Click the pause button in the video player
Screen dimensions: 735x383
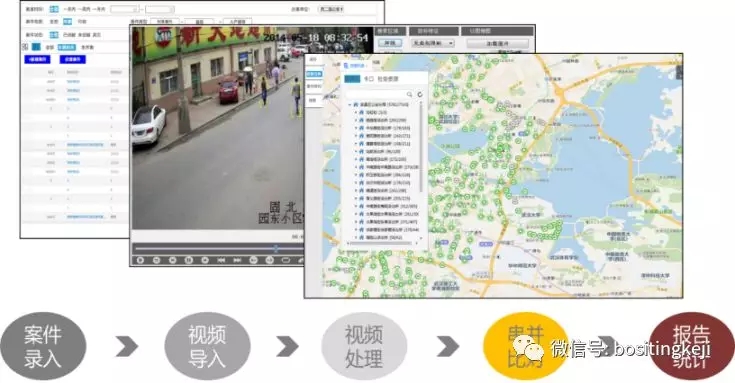188,260
